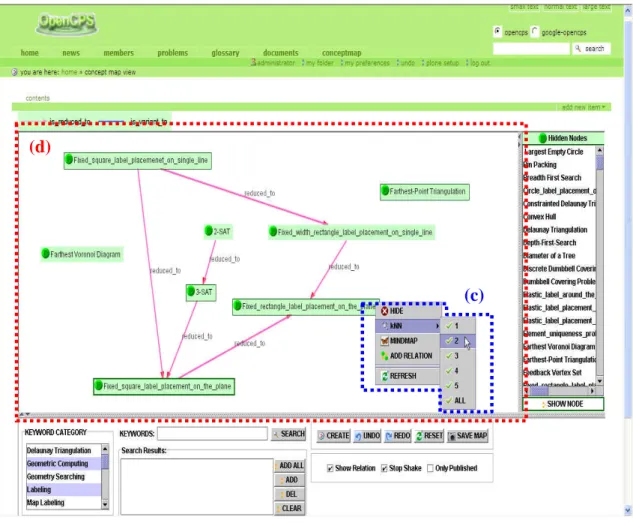
Task: Select the google-opencps radio button
Action: [x=534, y=31]
